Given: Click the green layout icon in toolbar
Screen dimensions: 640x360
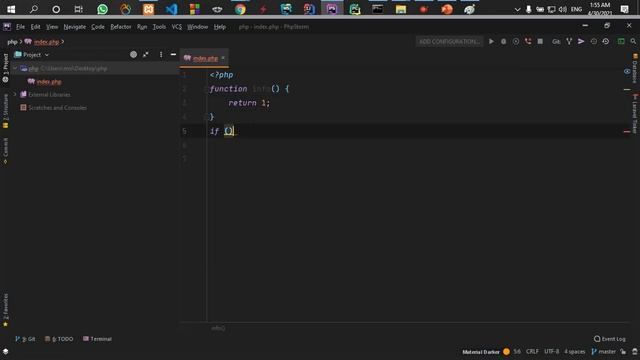Looking at the screenshot, I should pos(621,42).
